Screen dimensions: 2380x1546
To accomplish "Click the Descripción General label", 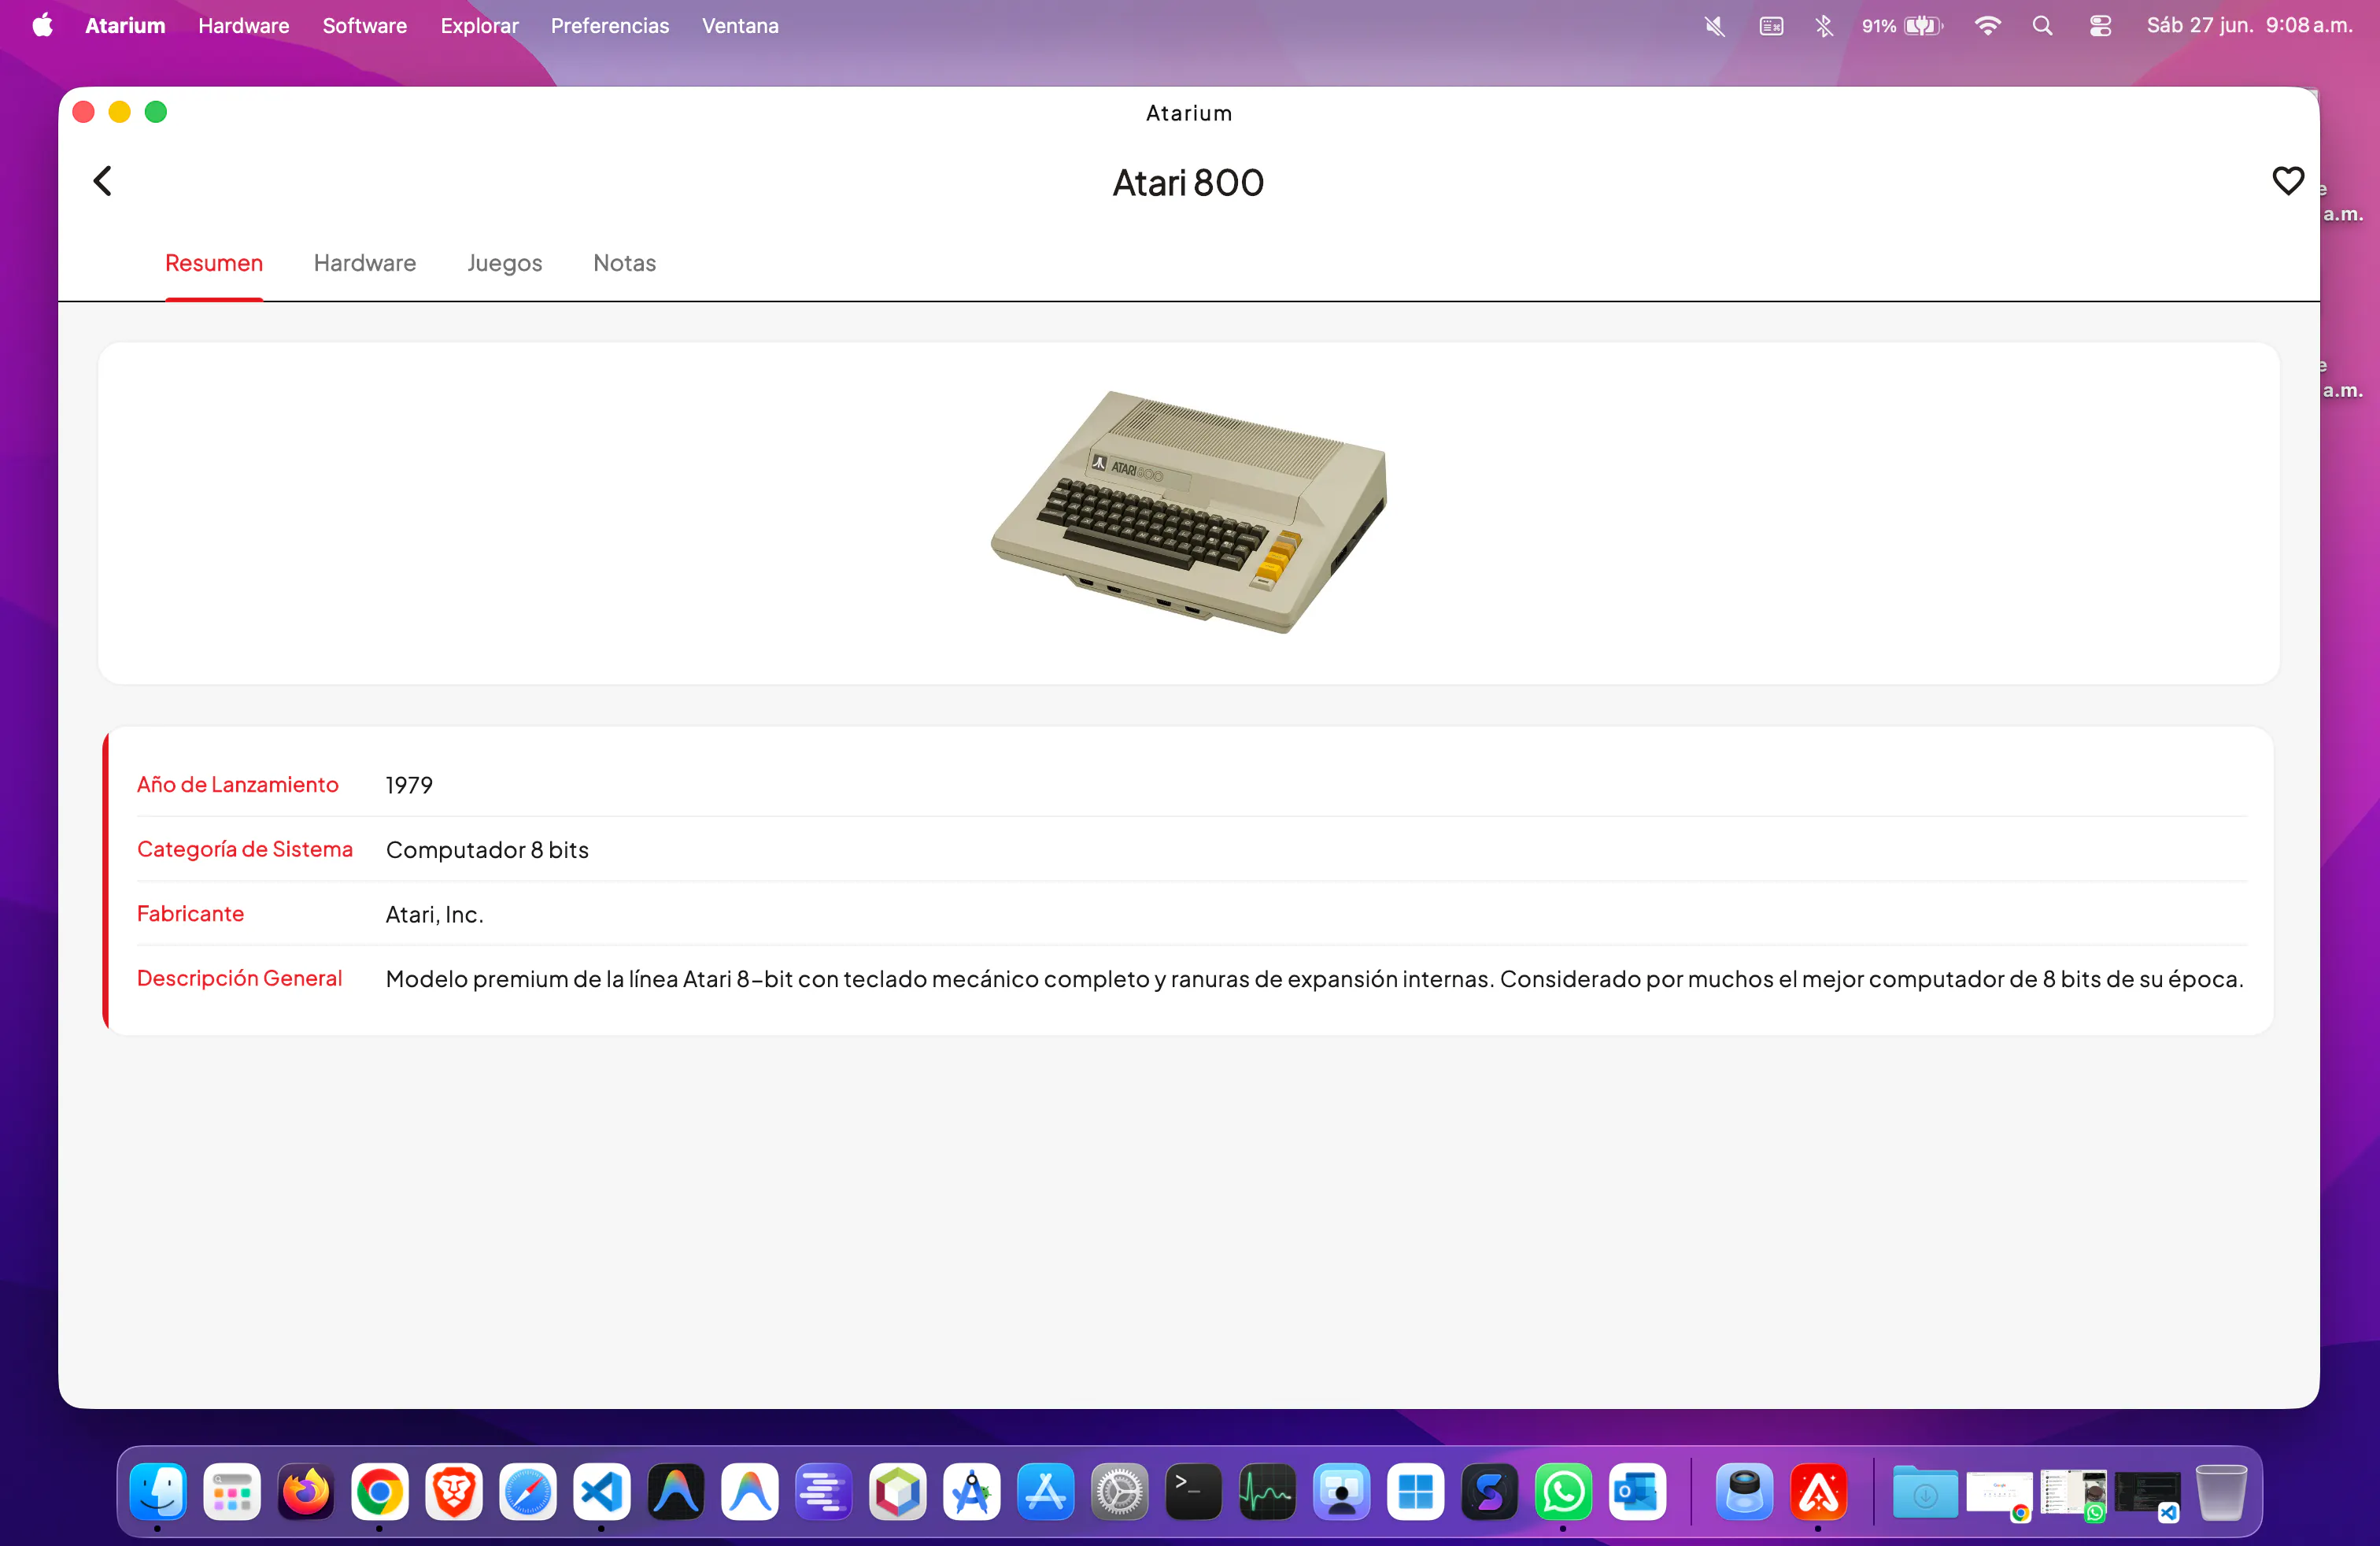I will pyautogui.click(x=239, y=978).
